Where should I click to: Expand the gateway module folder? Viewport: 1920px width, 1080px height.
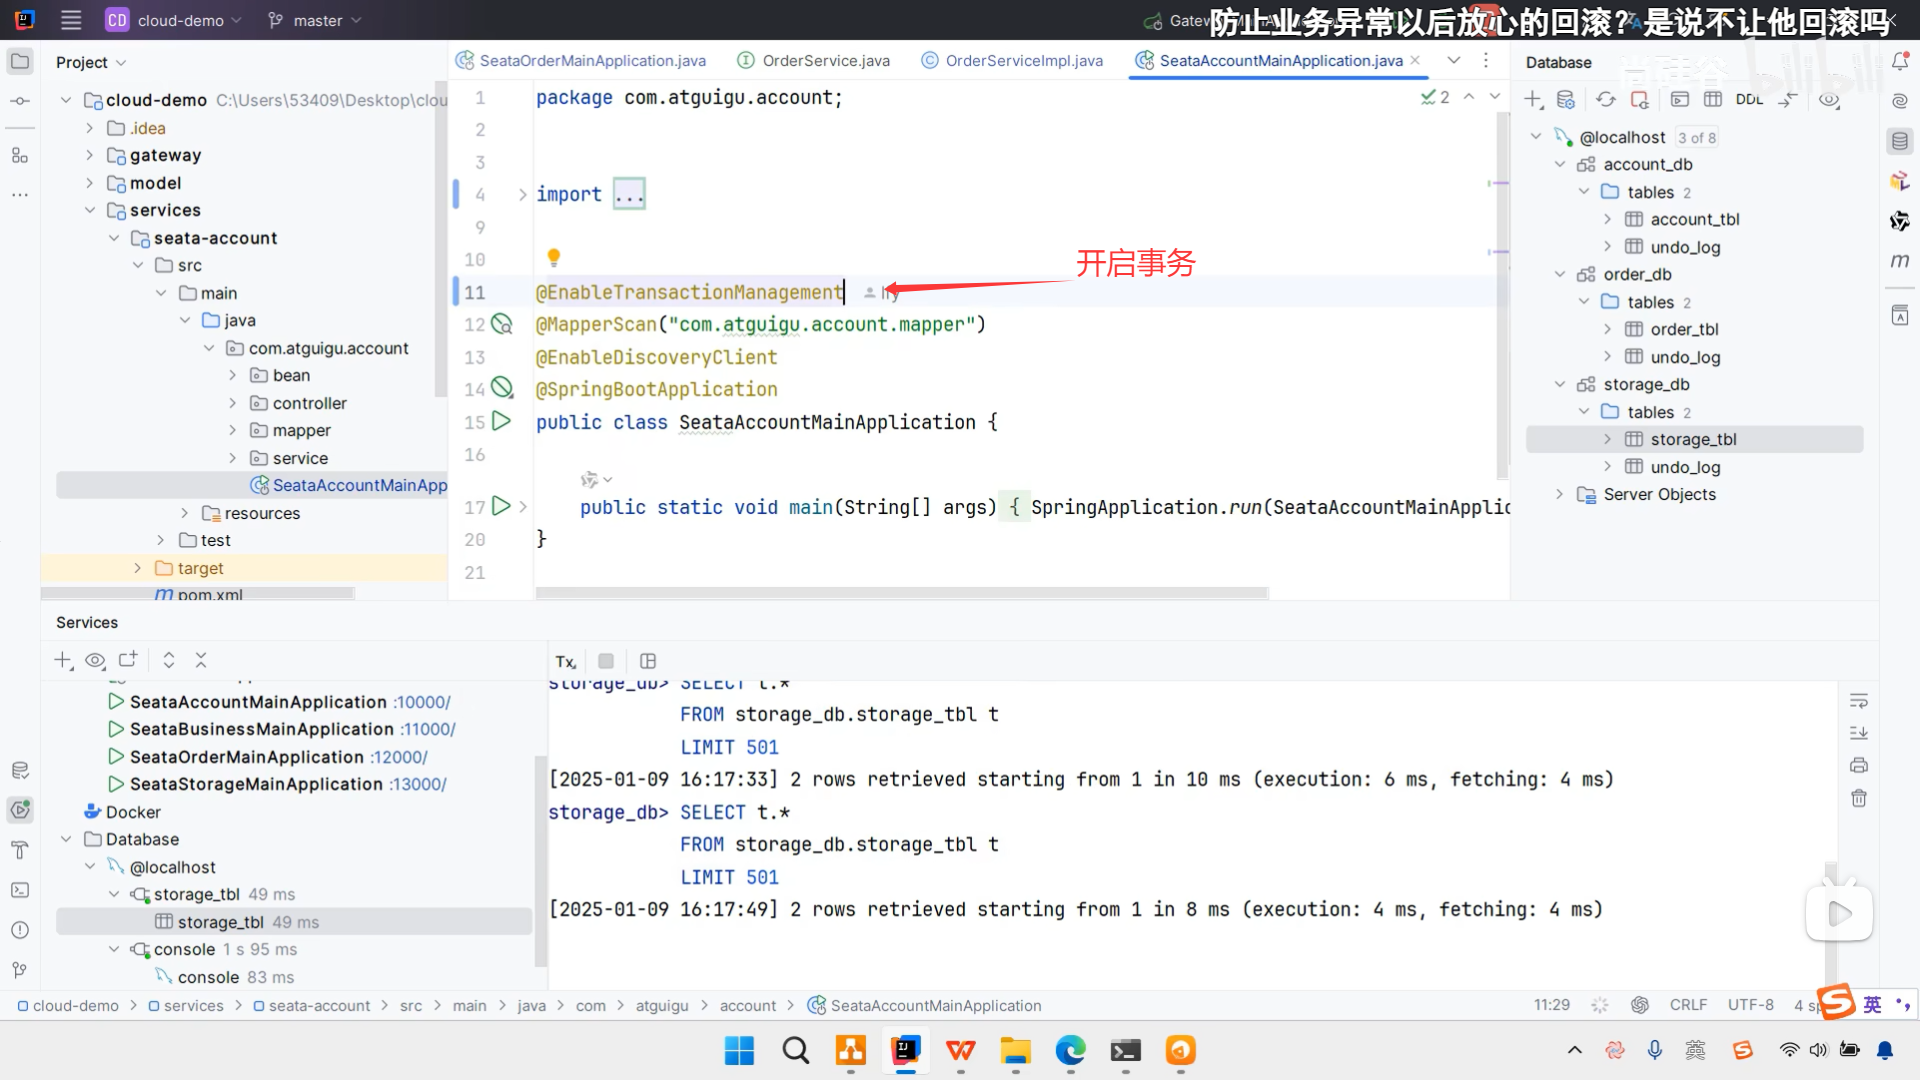[90, 155]
